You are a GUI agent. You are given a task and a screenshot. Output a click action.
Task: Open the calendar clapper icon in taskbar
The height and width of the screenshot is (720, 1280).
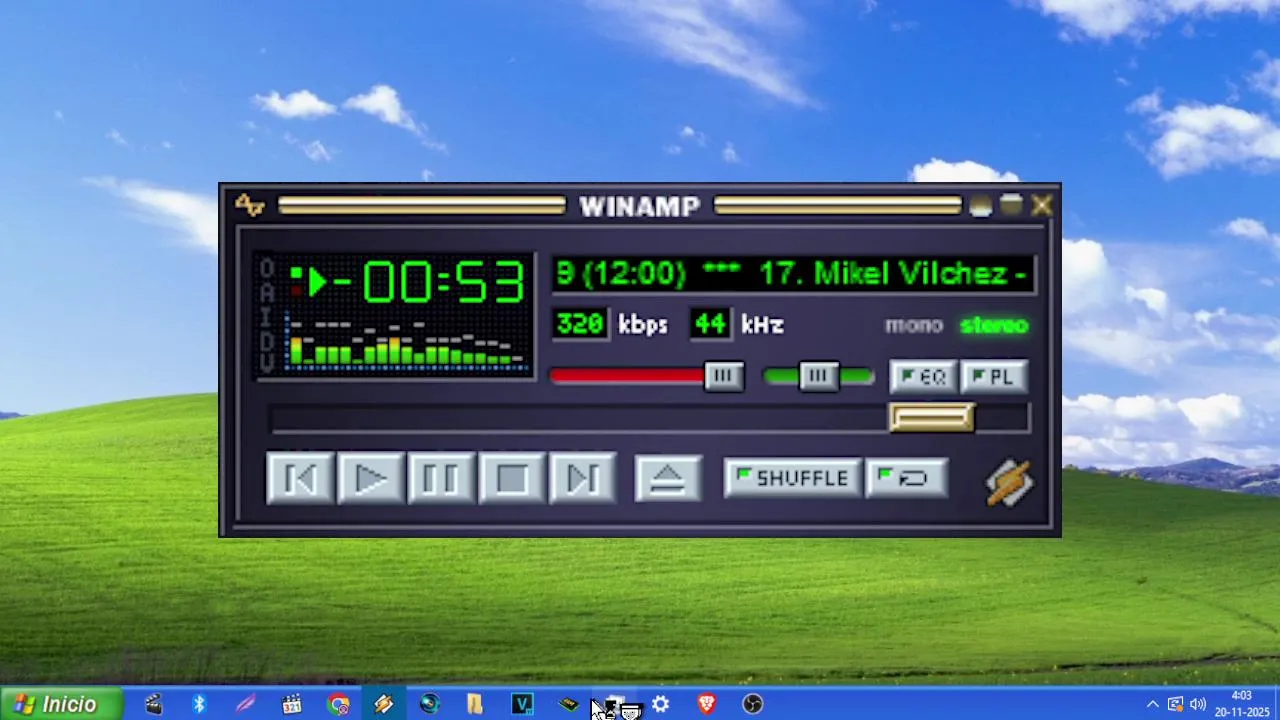291,704
